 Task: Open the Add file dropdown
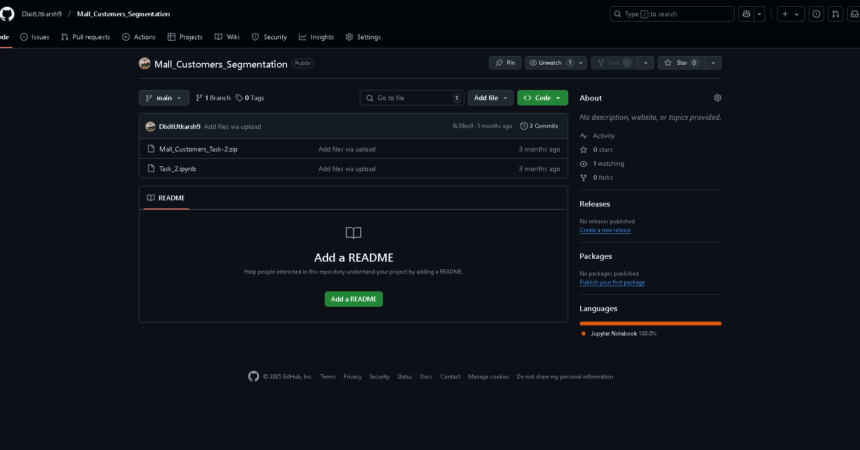pos(491,98)
